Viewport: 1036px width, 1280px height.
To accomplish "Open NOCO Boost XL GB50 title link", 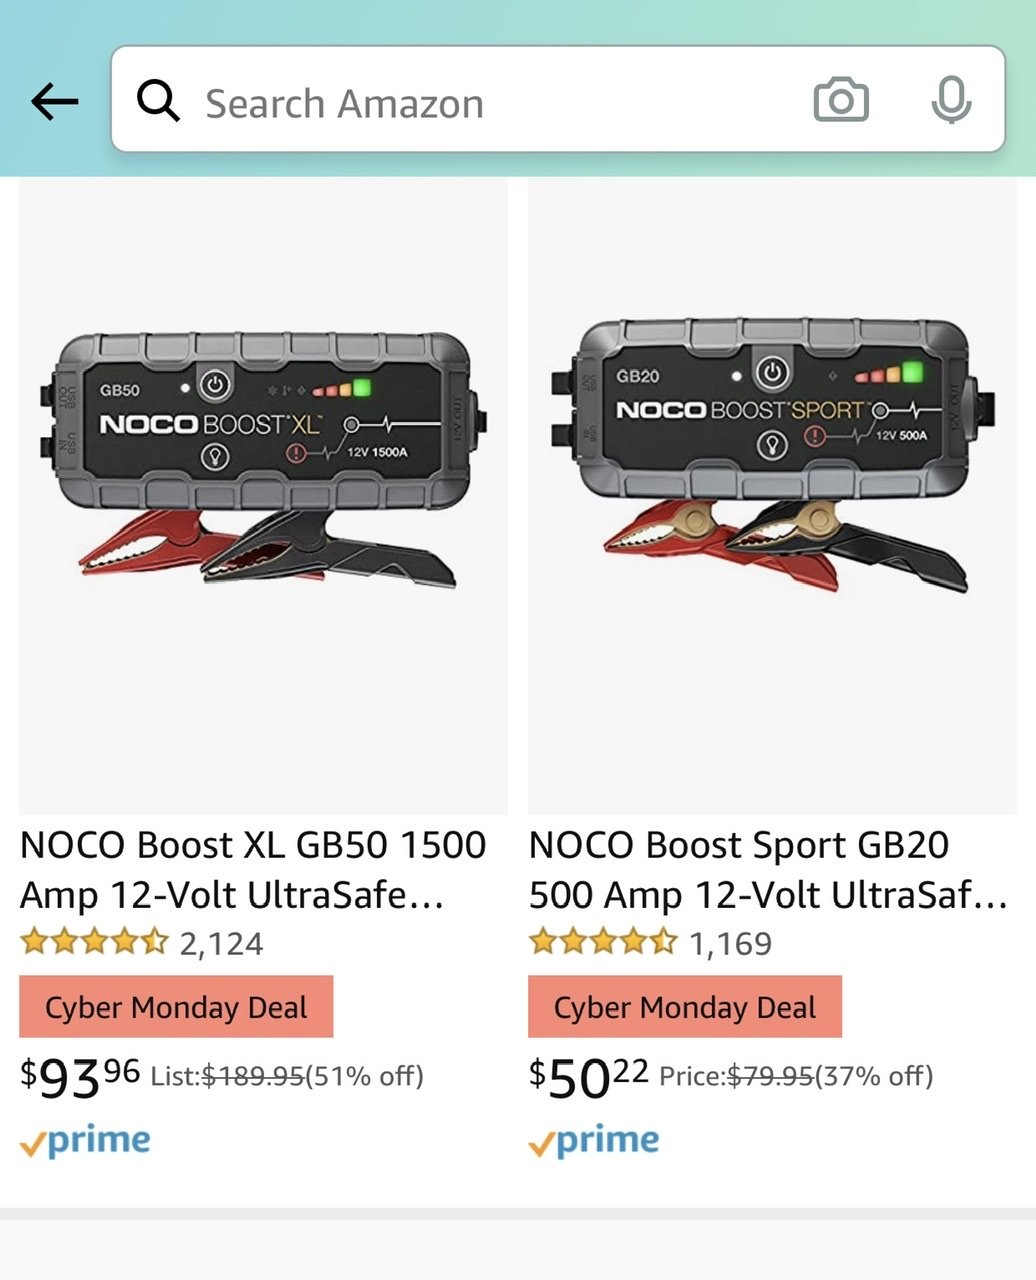I will (x=253, y=870).
